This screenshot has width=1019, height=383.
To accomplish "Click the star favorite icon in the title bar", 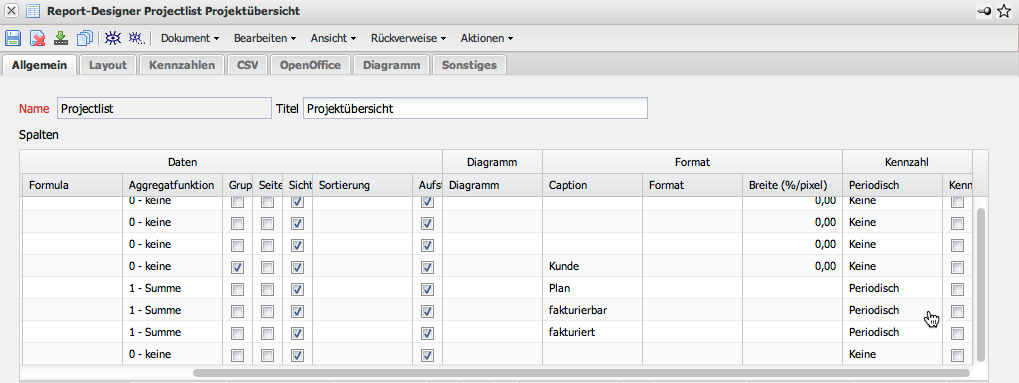I will pyautogui.click(x=1004, y=11).
